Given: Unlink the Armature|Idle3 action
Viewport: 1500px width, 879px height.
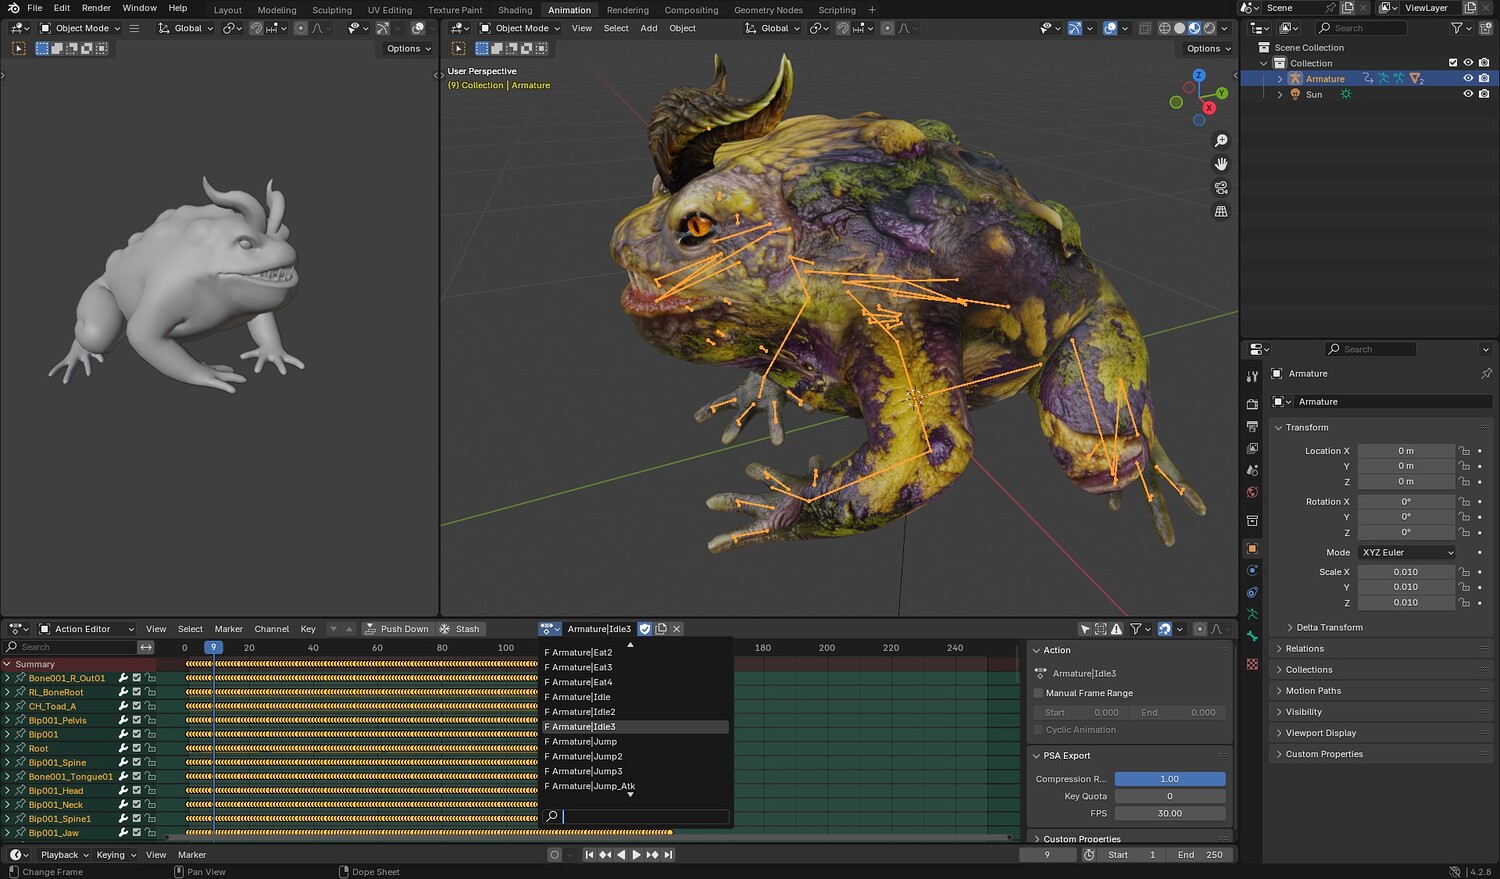Looking at the screenshot, I should pyautogui.click(x=677, y=629).
